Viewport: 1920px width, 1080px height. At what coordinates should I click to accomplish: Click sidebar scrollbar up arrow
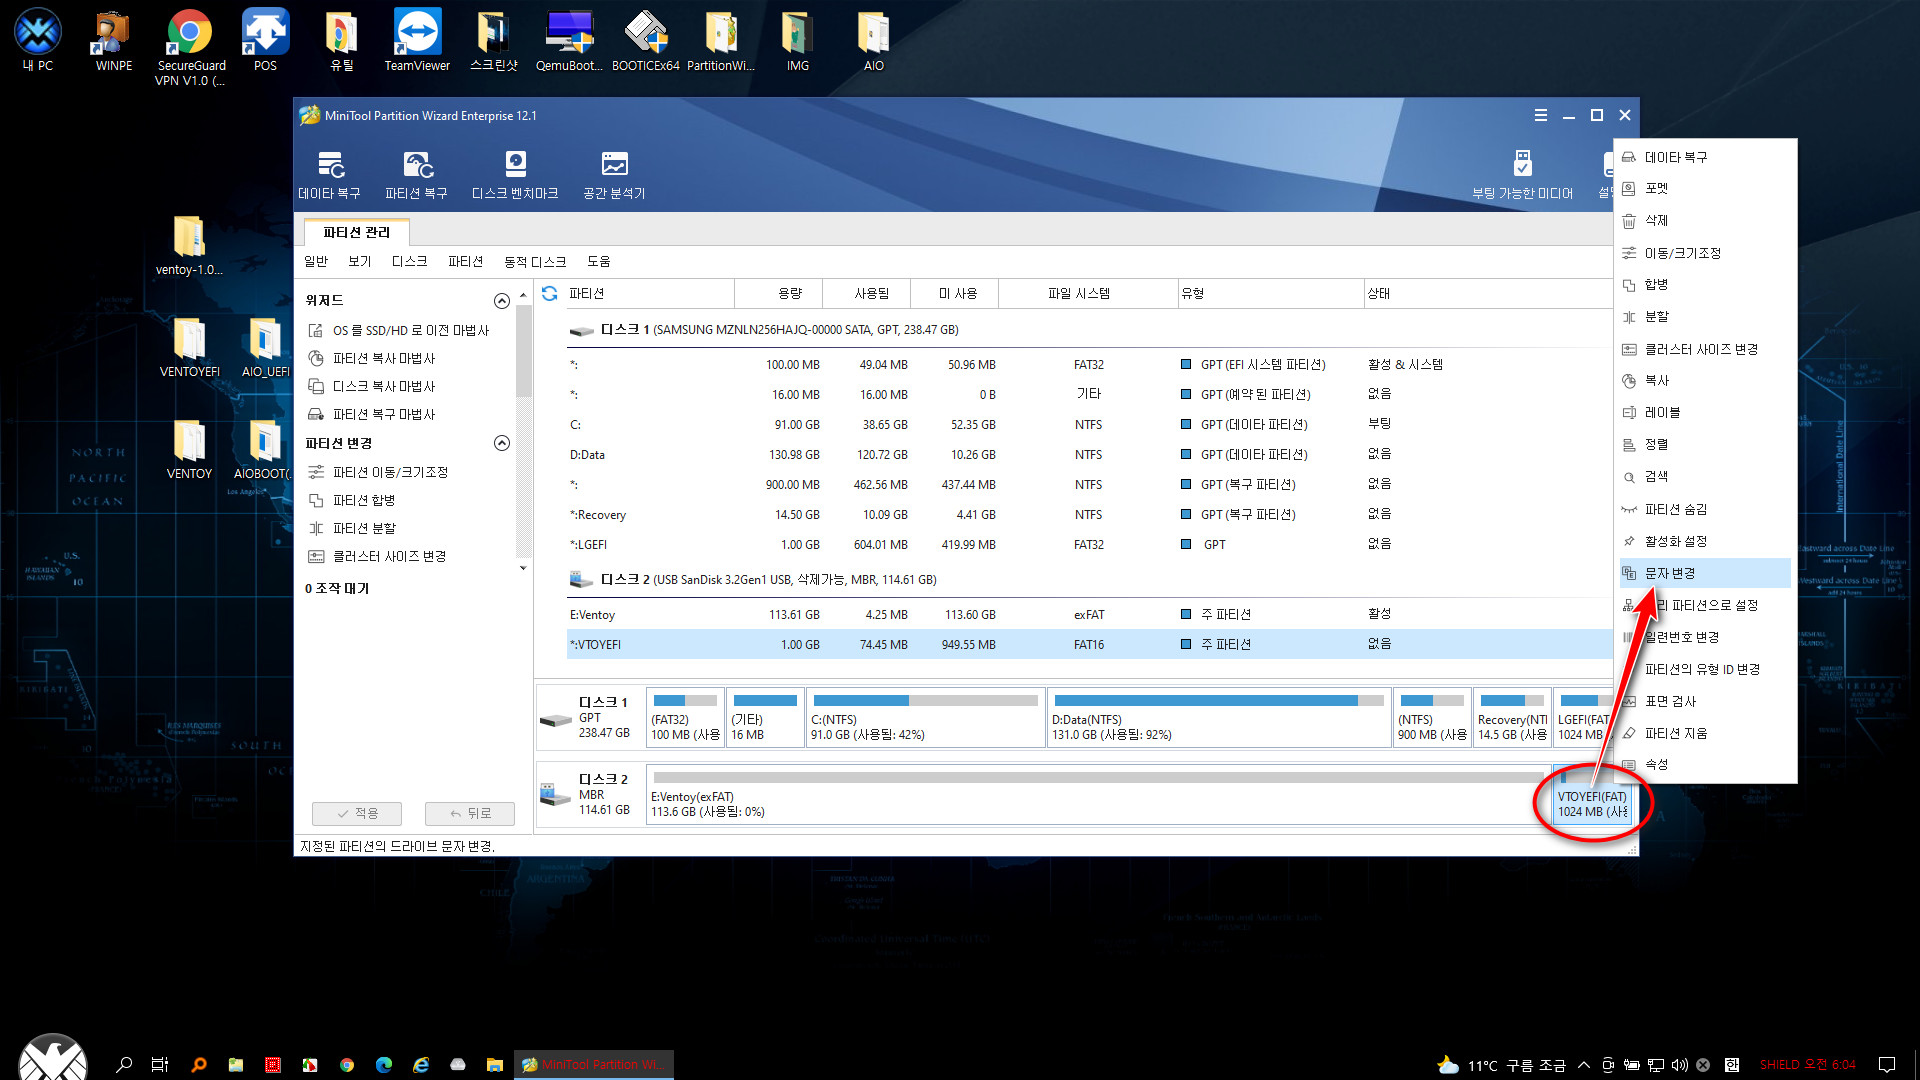(523, 295)
